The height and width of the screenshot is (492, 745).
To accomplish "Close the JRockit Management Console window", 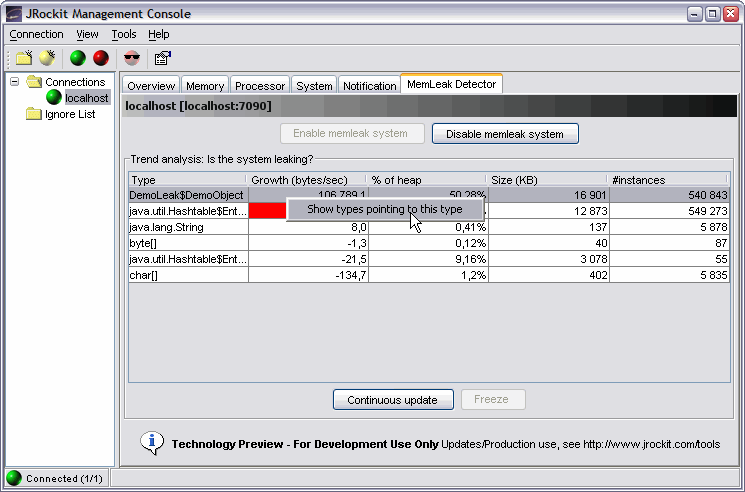I will [731, 14].
